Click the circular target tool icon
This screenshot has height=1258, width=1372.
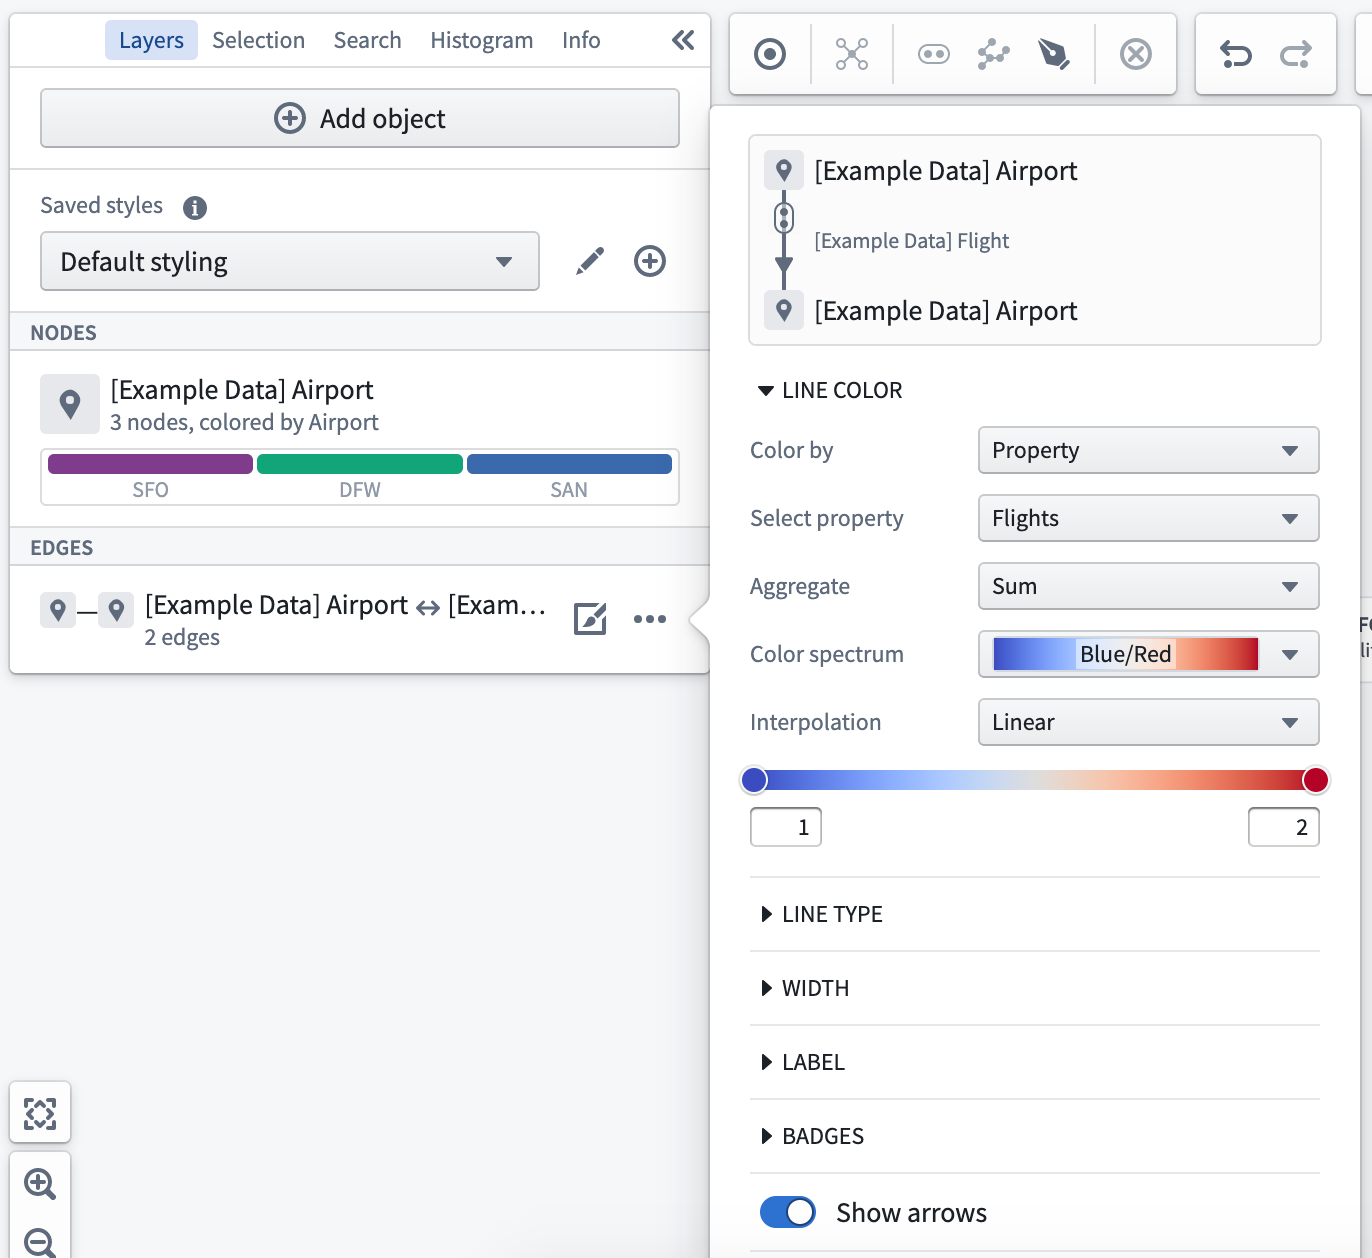point(770,54)
